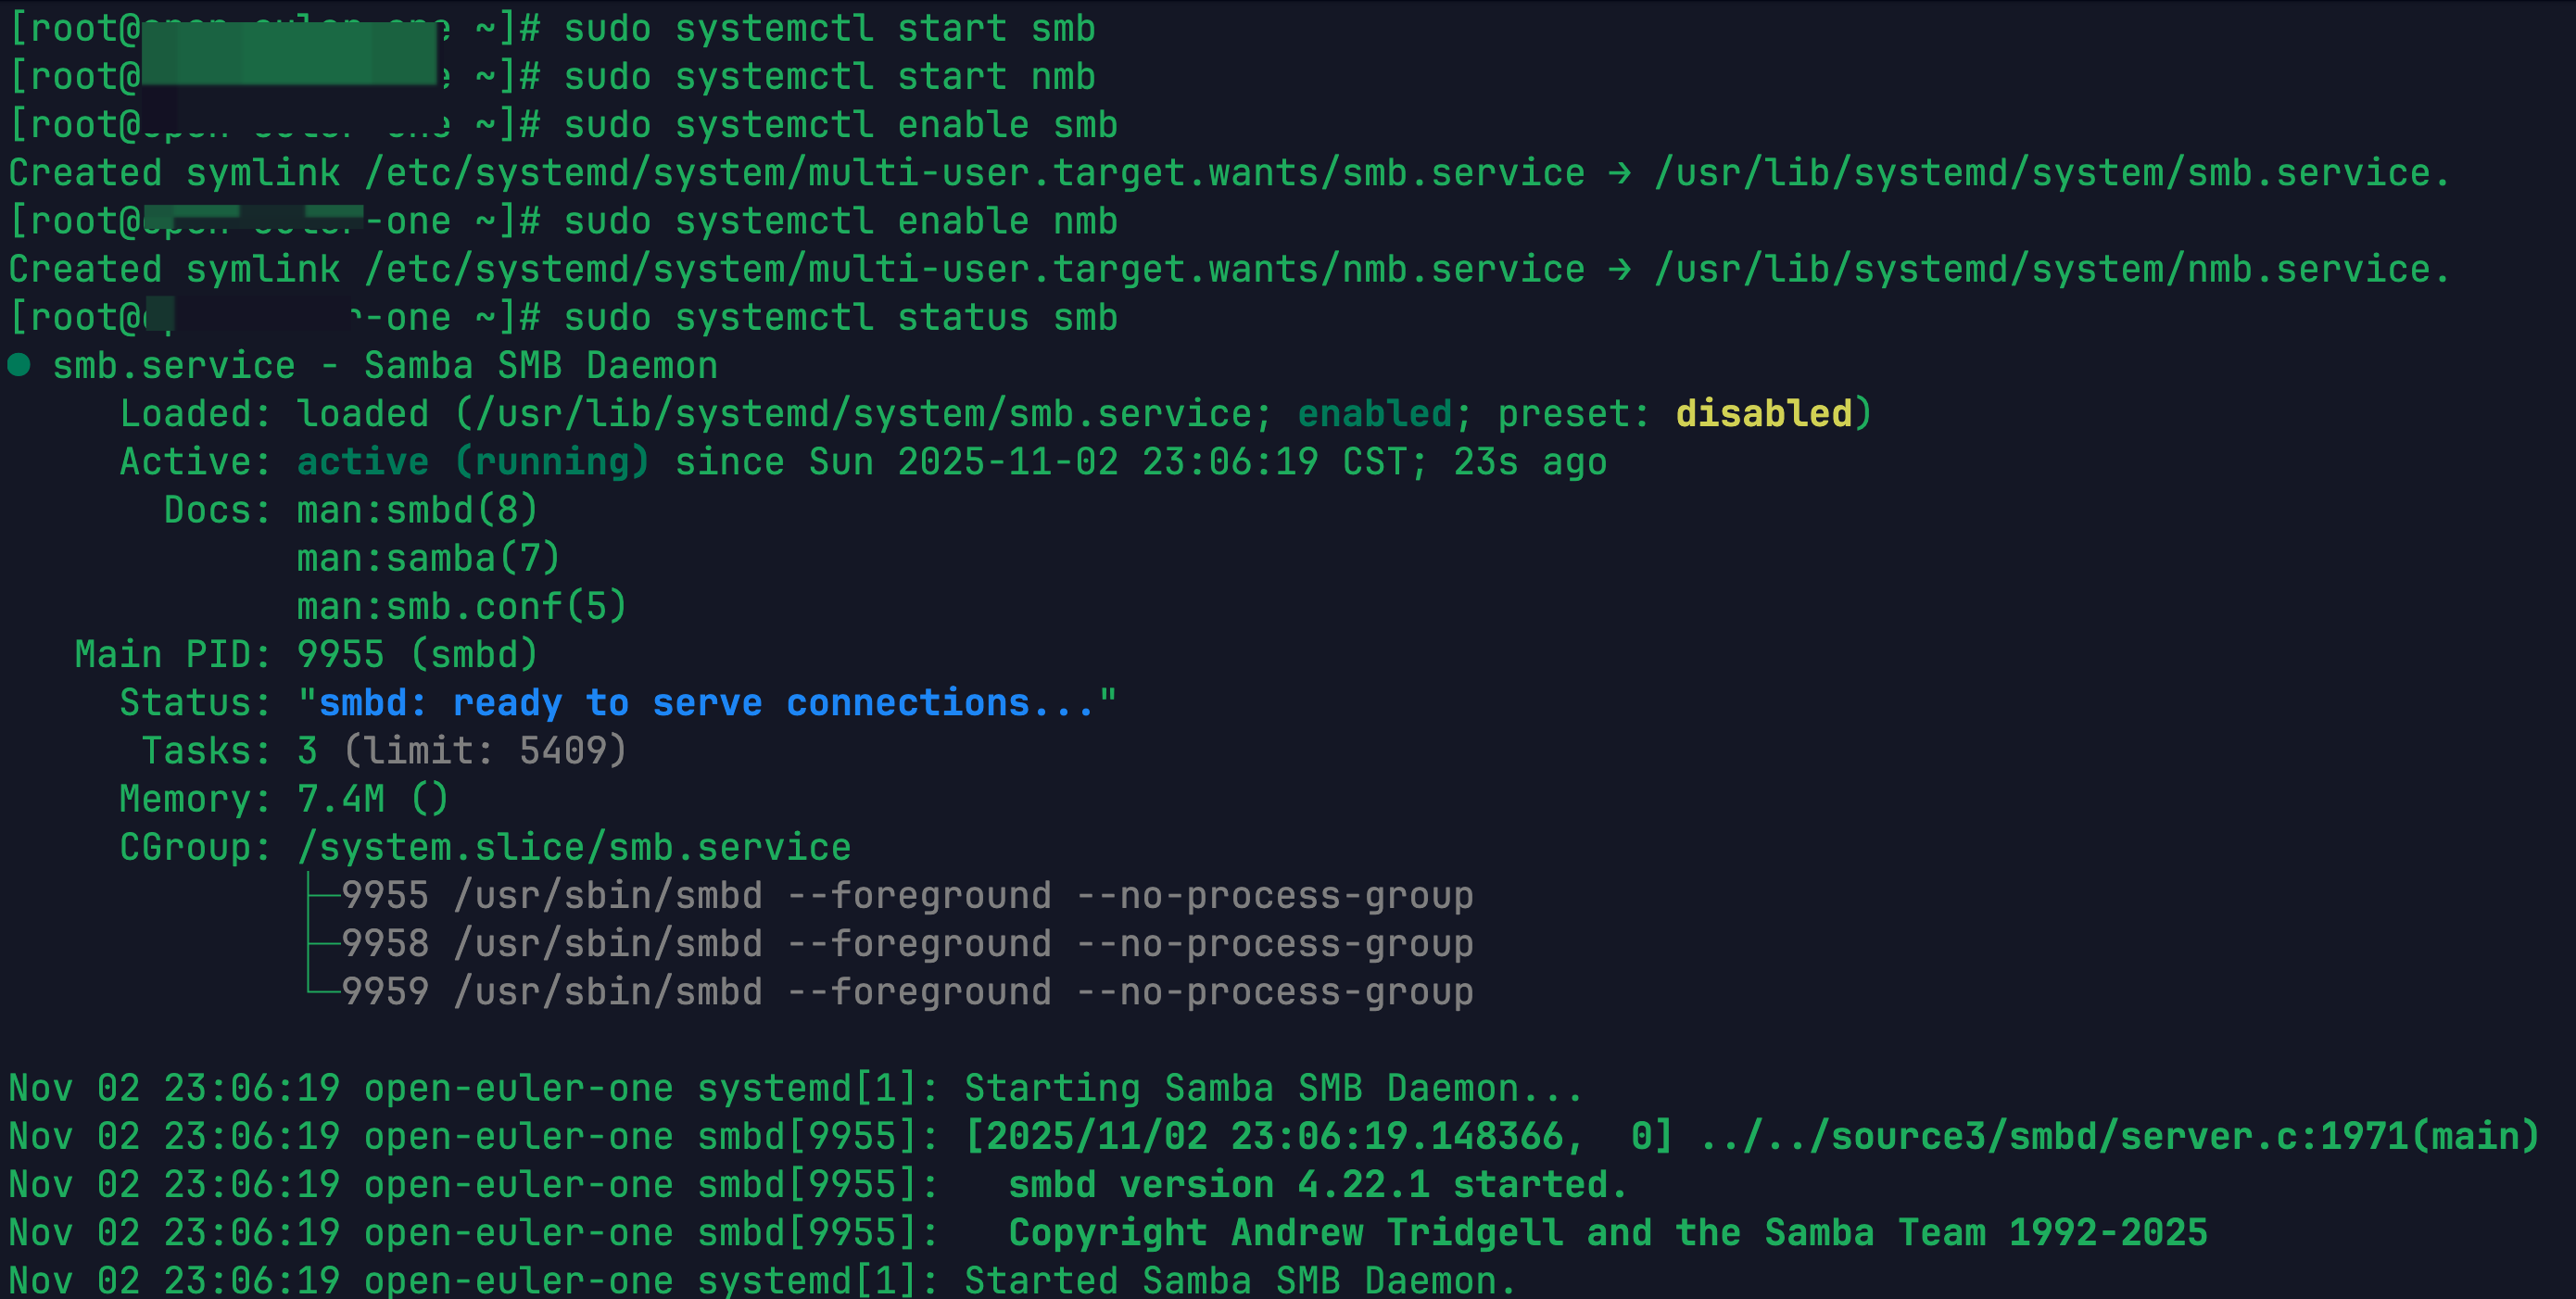Click the 'sudo systemctl status smb' command
The height and width of the screenshot is (1299, 2576).
tap(840, 317)
